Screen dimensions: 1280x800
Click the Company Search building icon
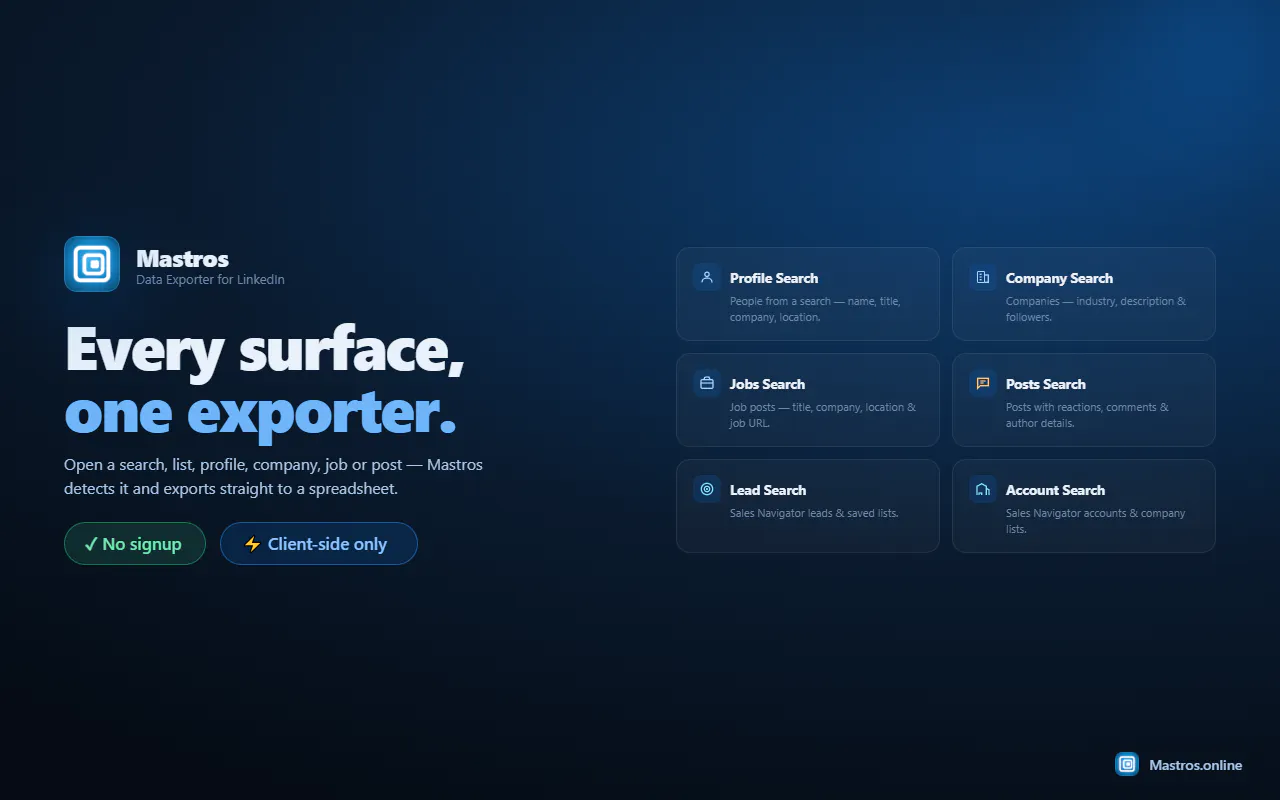(983, 277)
